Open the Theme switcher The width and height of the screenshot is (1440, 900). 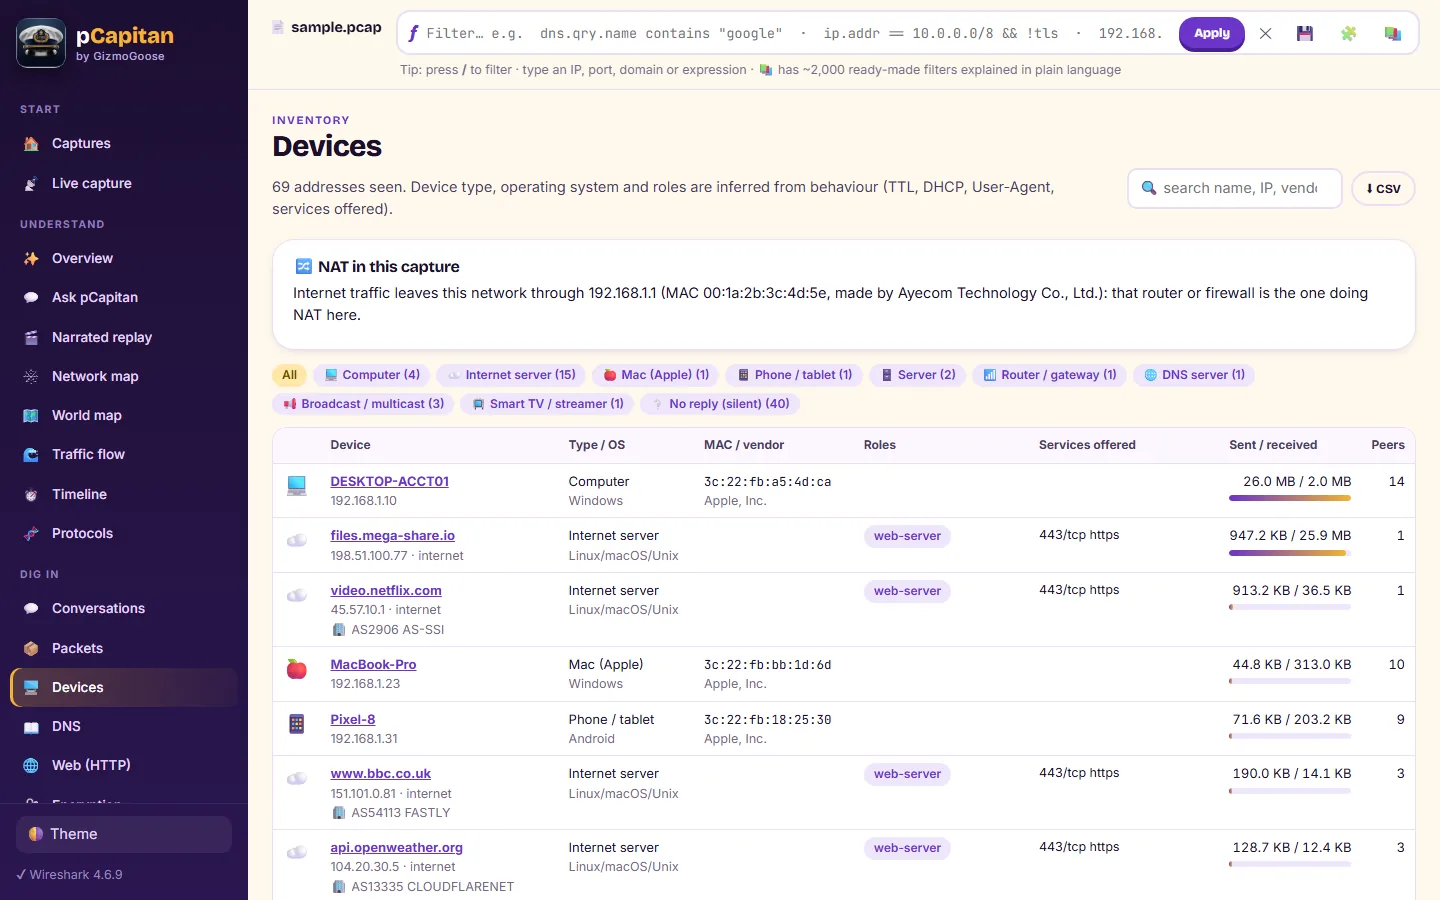pyautogui.click(x=124, y=835)
